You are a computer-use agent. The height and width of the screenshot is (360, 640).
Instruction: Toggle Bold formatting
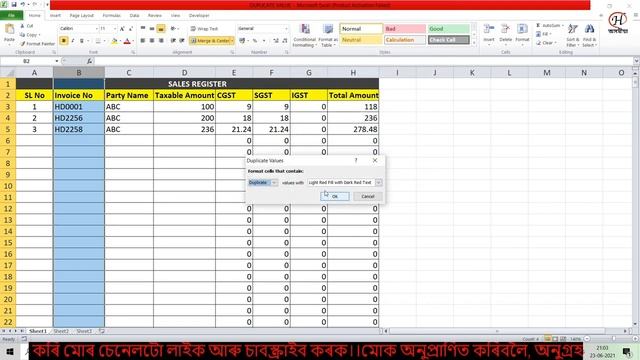click(64, 41)
